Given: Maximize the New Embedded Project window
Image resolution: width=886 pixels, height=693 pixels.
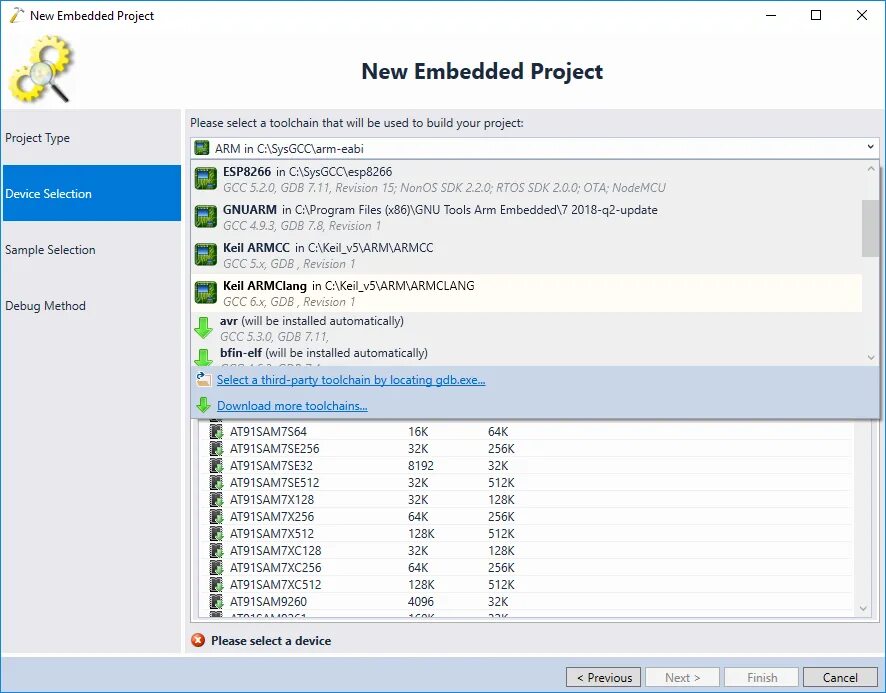Looking at the screenshot, I should point(815,15).
